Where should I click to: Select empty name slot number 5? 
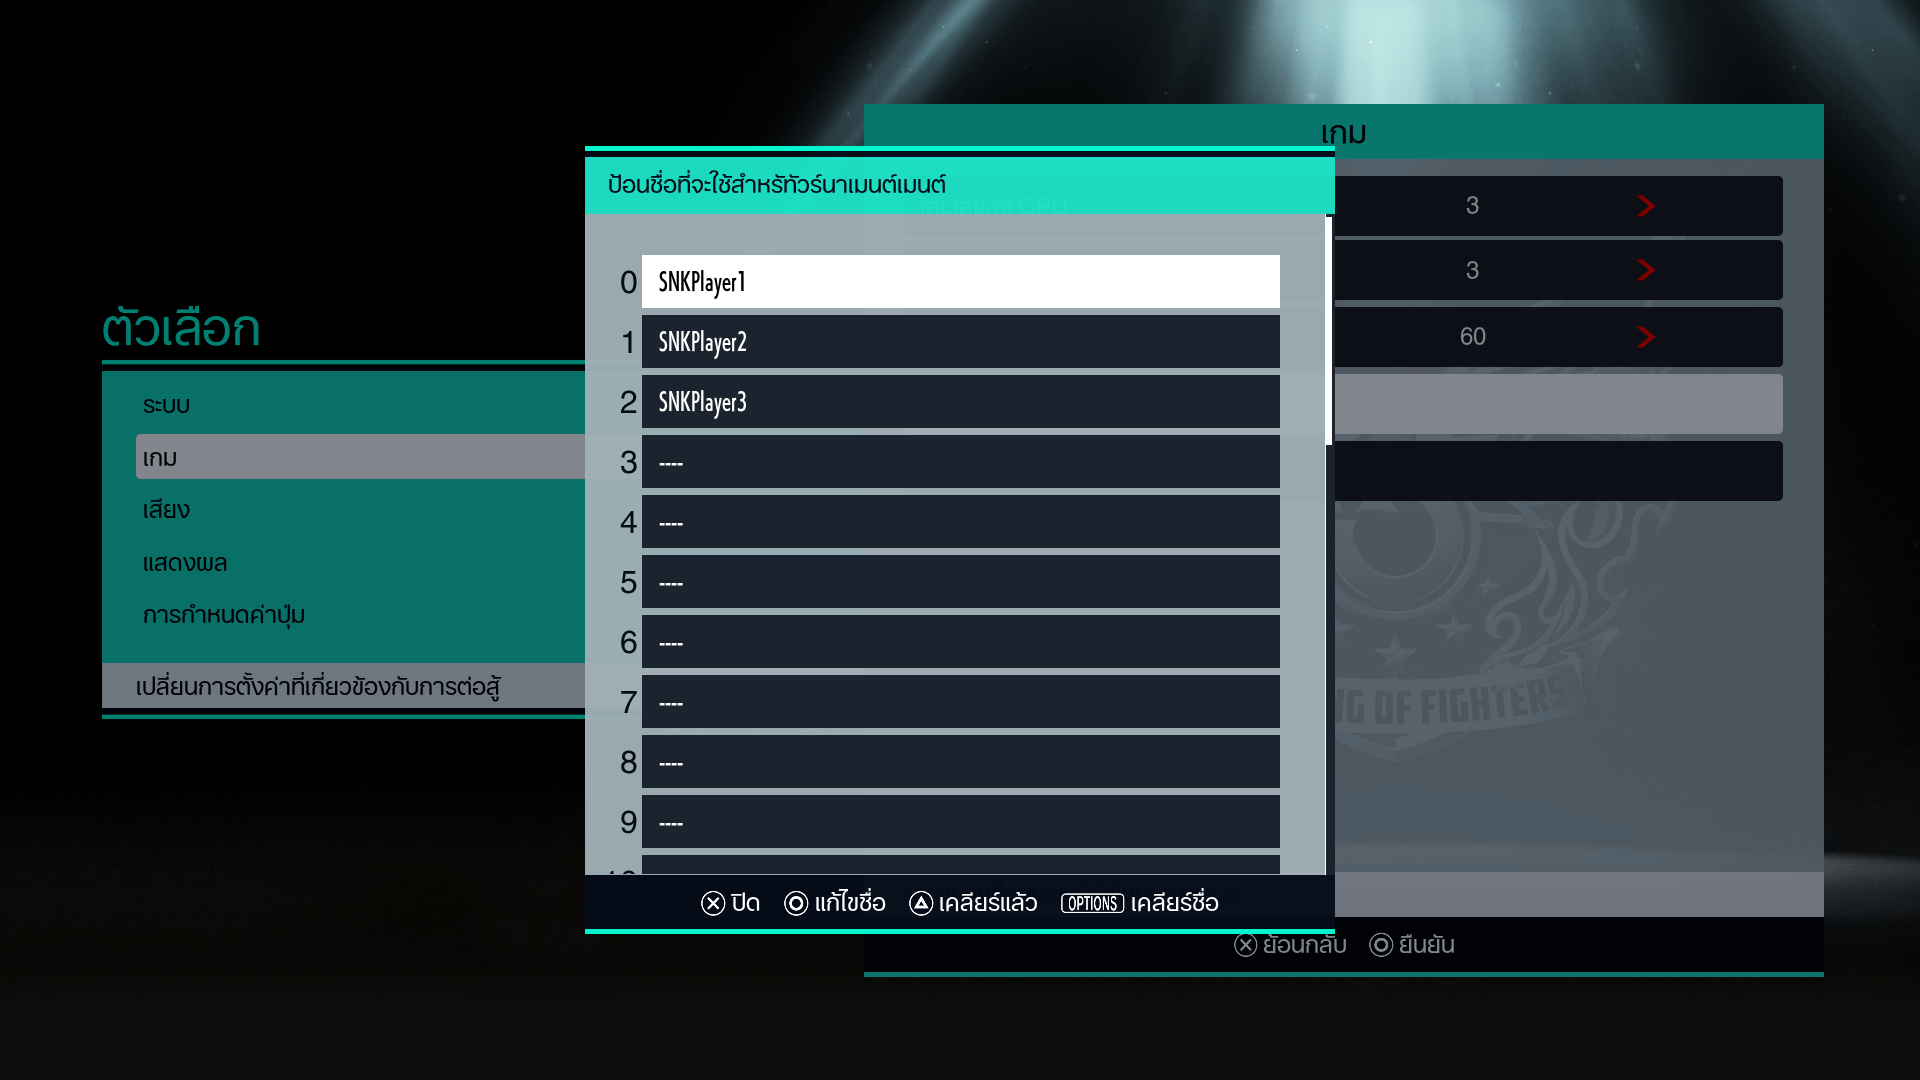960,582
